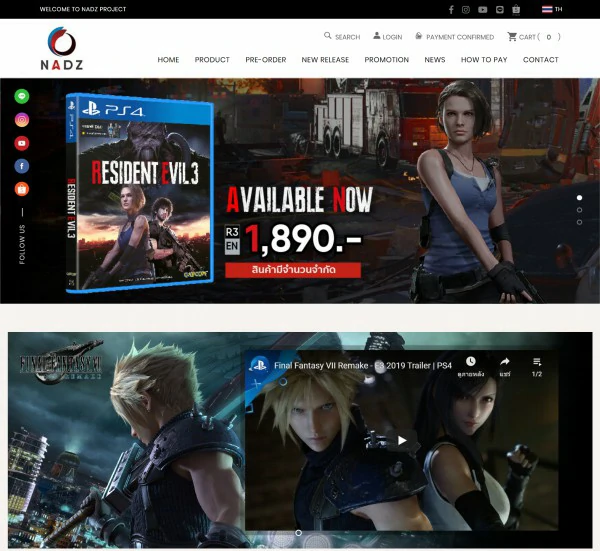Select first banner slide dot
The width and height of the screenshot is (600, 551).
[579, 197]
